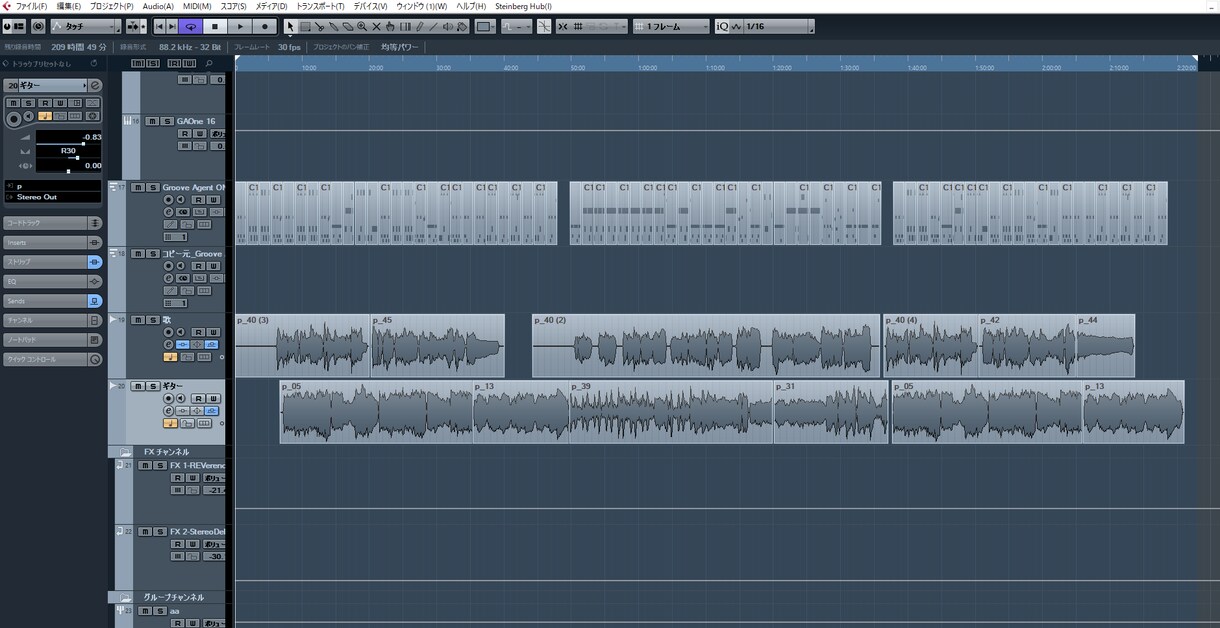
Task: Open the 編集(E) menu
Action: (68, 6)
